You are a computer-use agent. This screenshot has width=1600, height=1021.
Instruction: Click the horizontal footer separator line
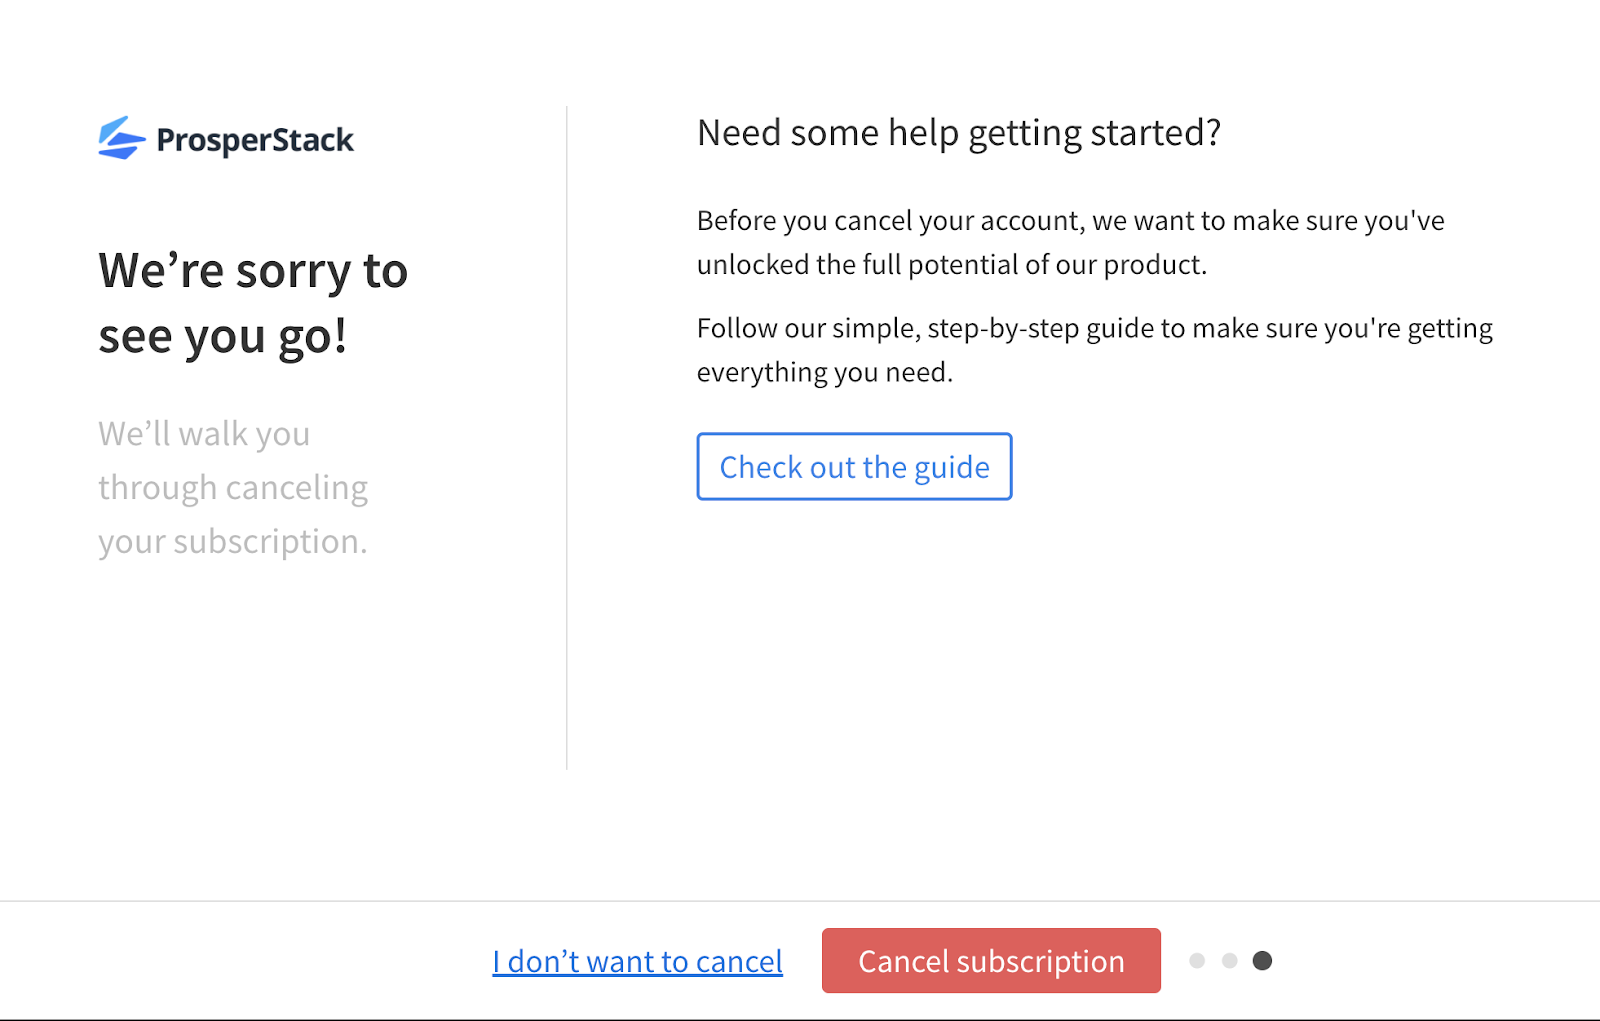click(x=800, y=901)
